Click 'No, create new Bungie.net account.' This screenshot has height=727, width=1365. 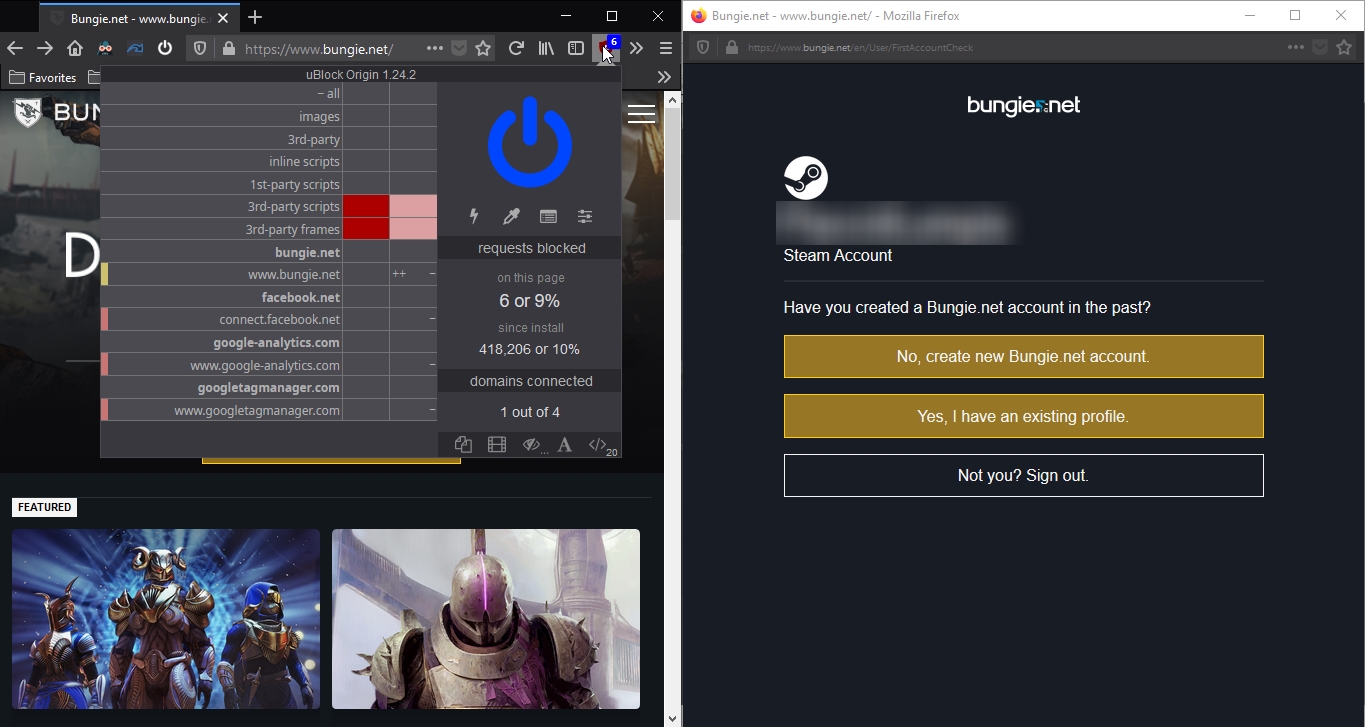click(1023, 356)
